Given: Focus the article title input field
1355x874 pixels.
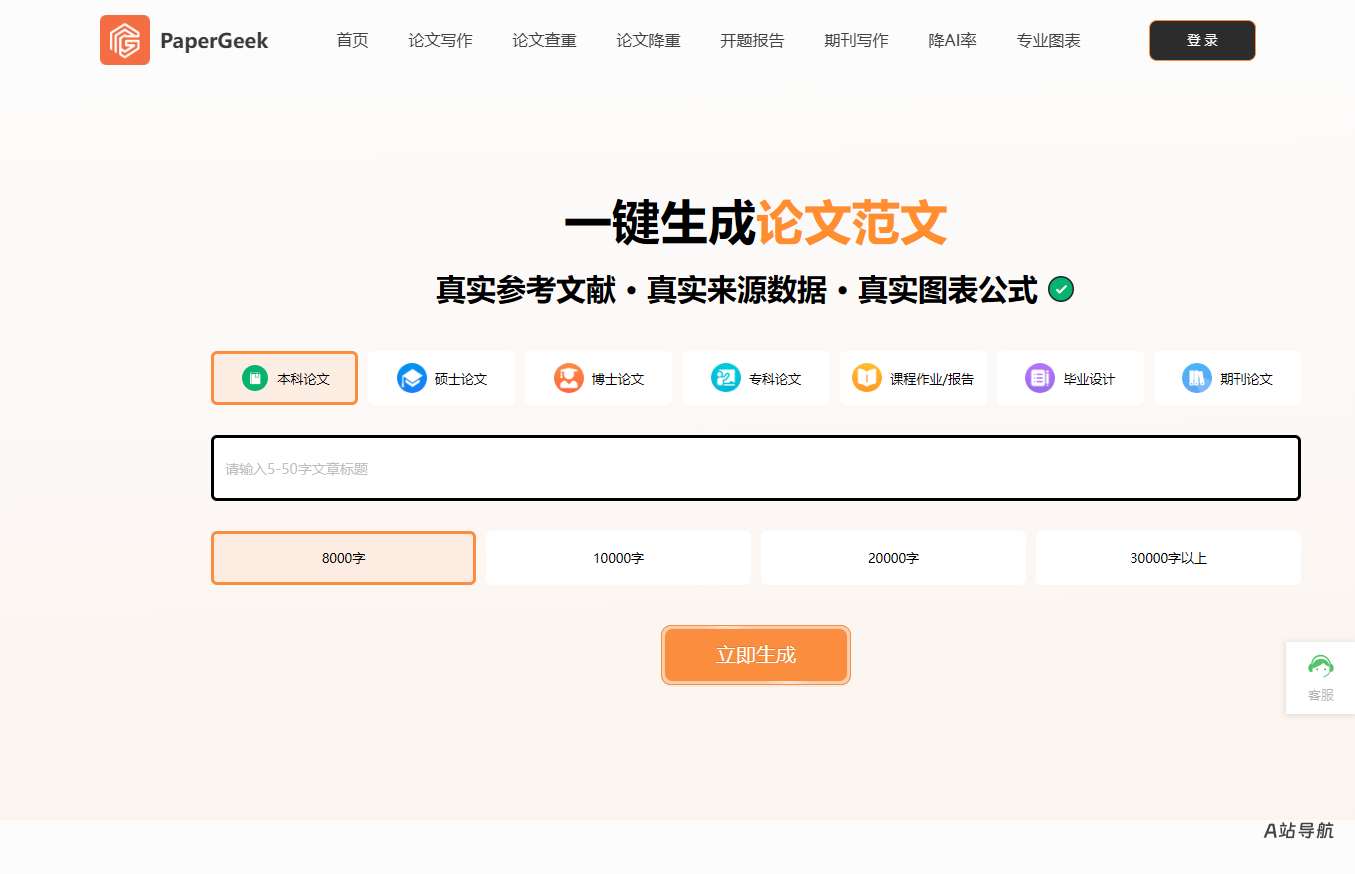Looking at the screenshot, I should coord(756,468).
